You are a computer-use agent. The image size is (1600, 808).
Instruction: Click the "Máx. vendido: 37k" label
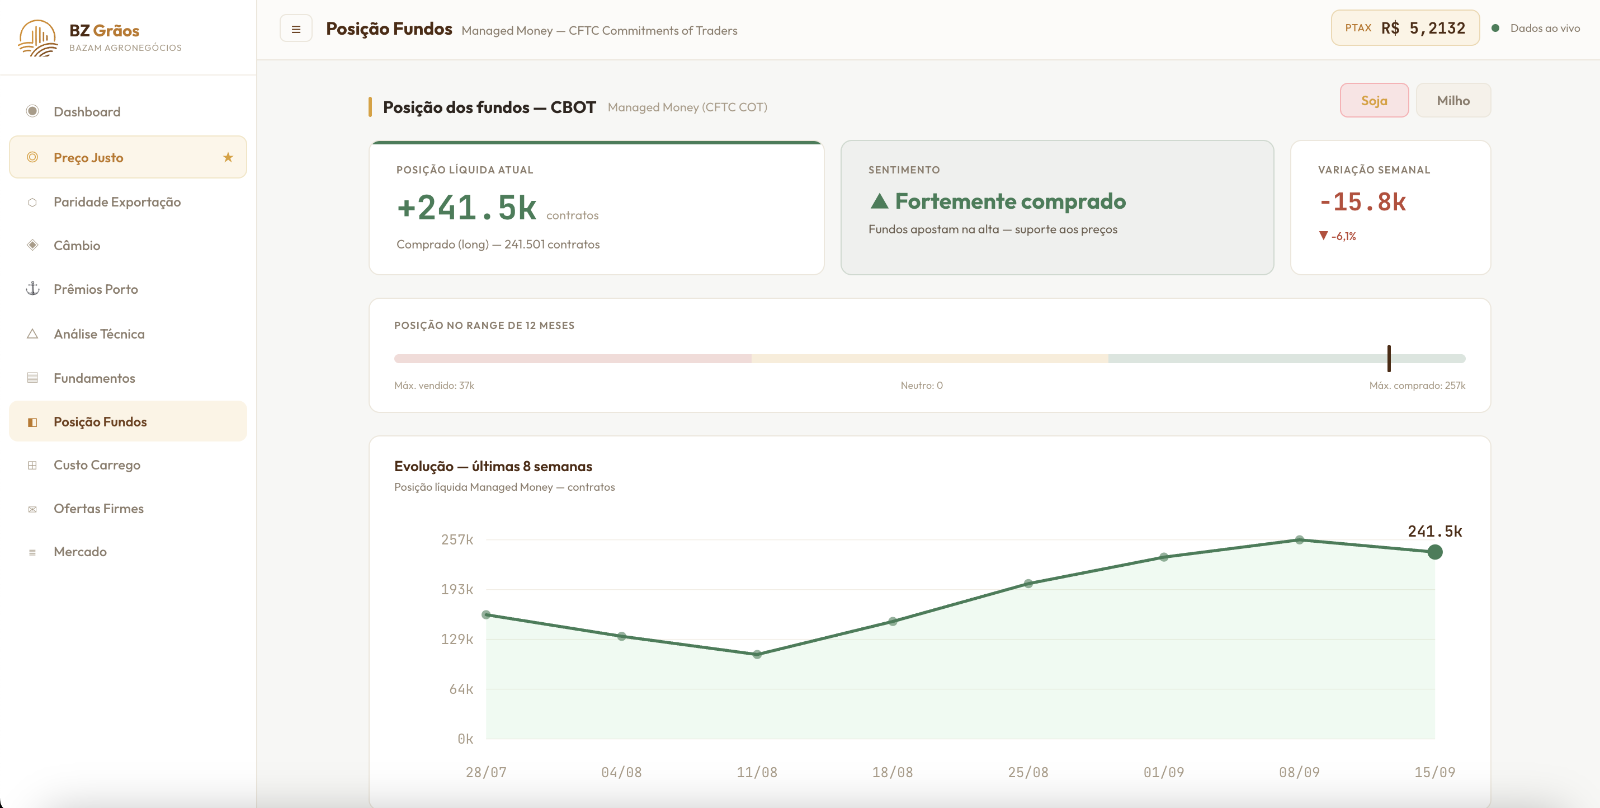pyautogui.click(x=434, y=385)
